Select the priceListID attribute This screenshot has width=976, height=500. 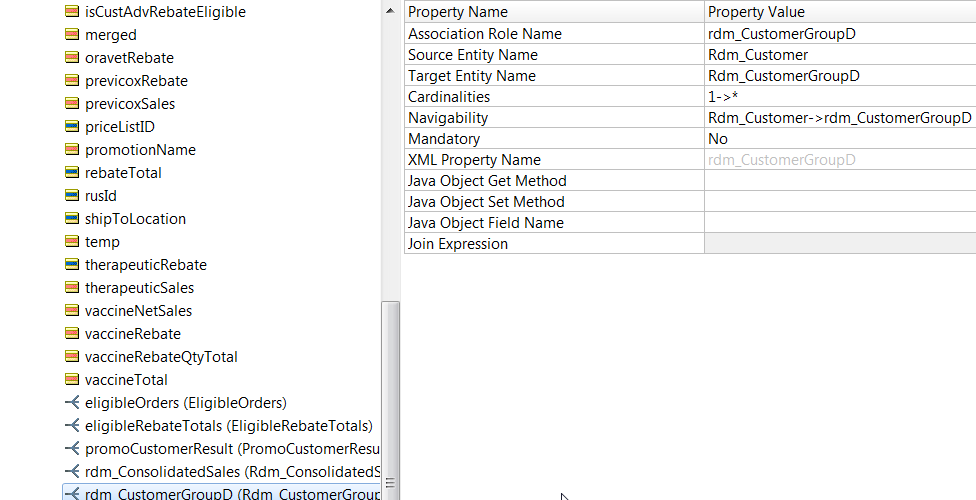tap(120, 127)
